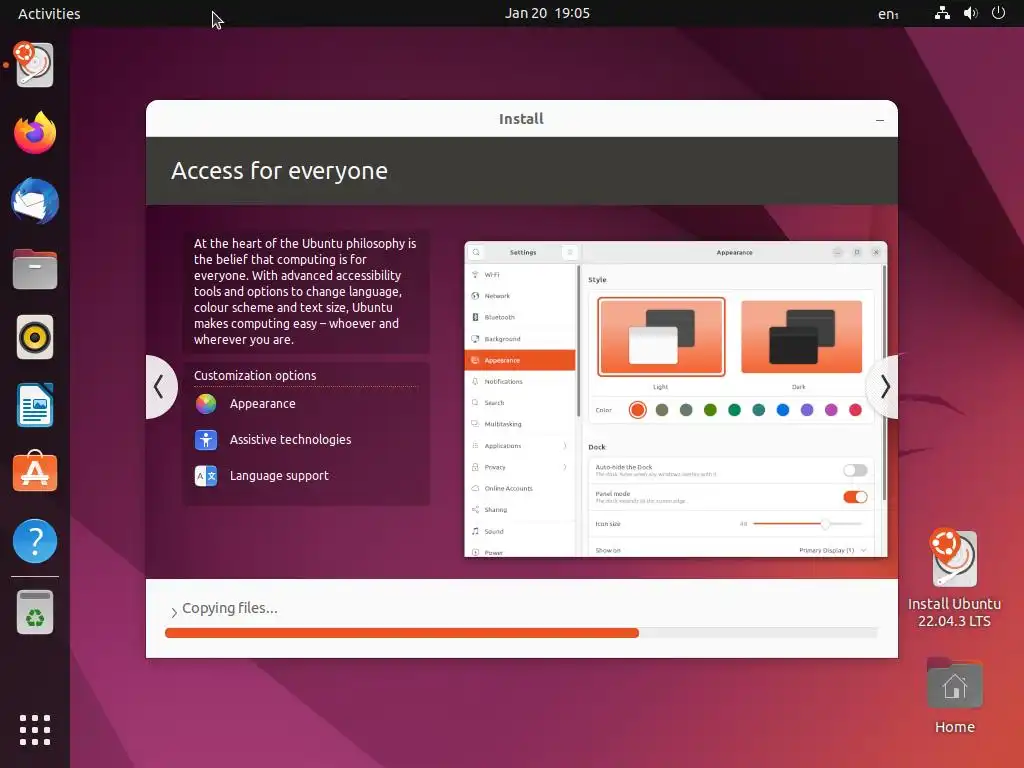
Task: Open Firefox from the dock
Action: pyautogui.click(x=35, y=133)
